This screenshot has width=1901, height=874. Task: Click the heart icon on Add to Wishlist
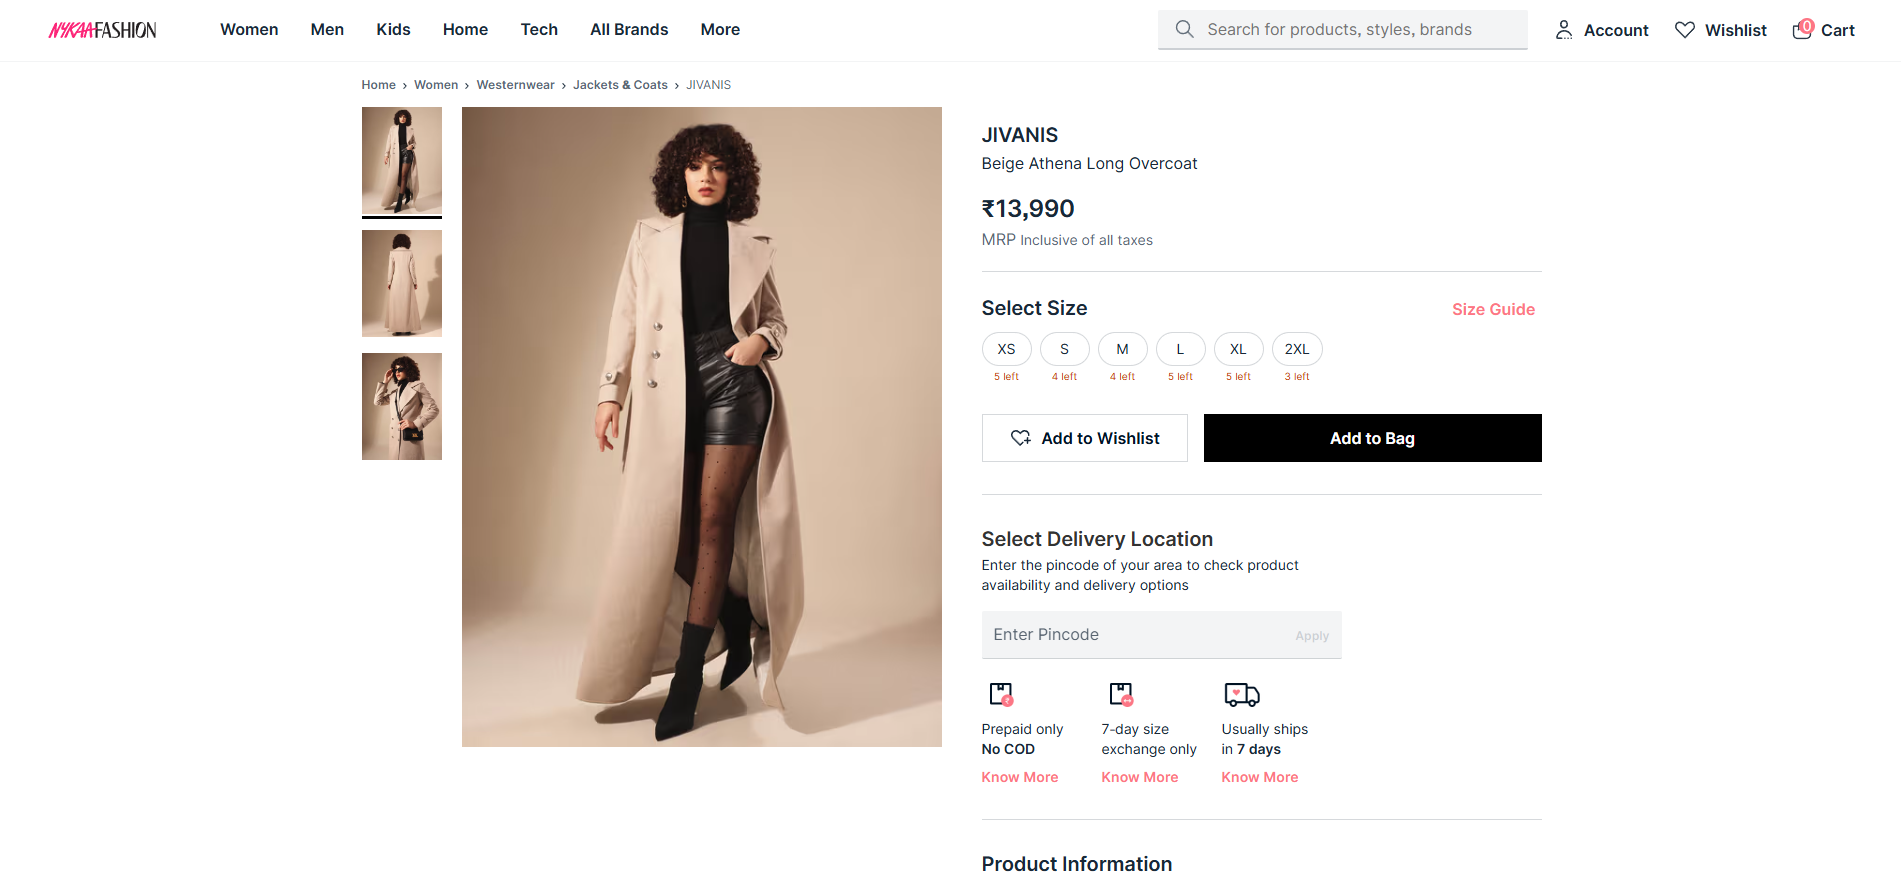tap(1020, 438)
